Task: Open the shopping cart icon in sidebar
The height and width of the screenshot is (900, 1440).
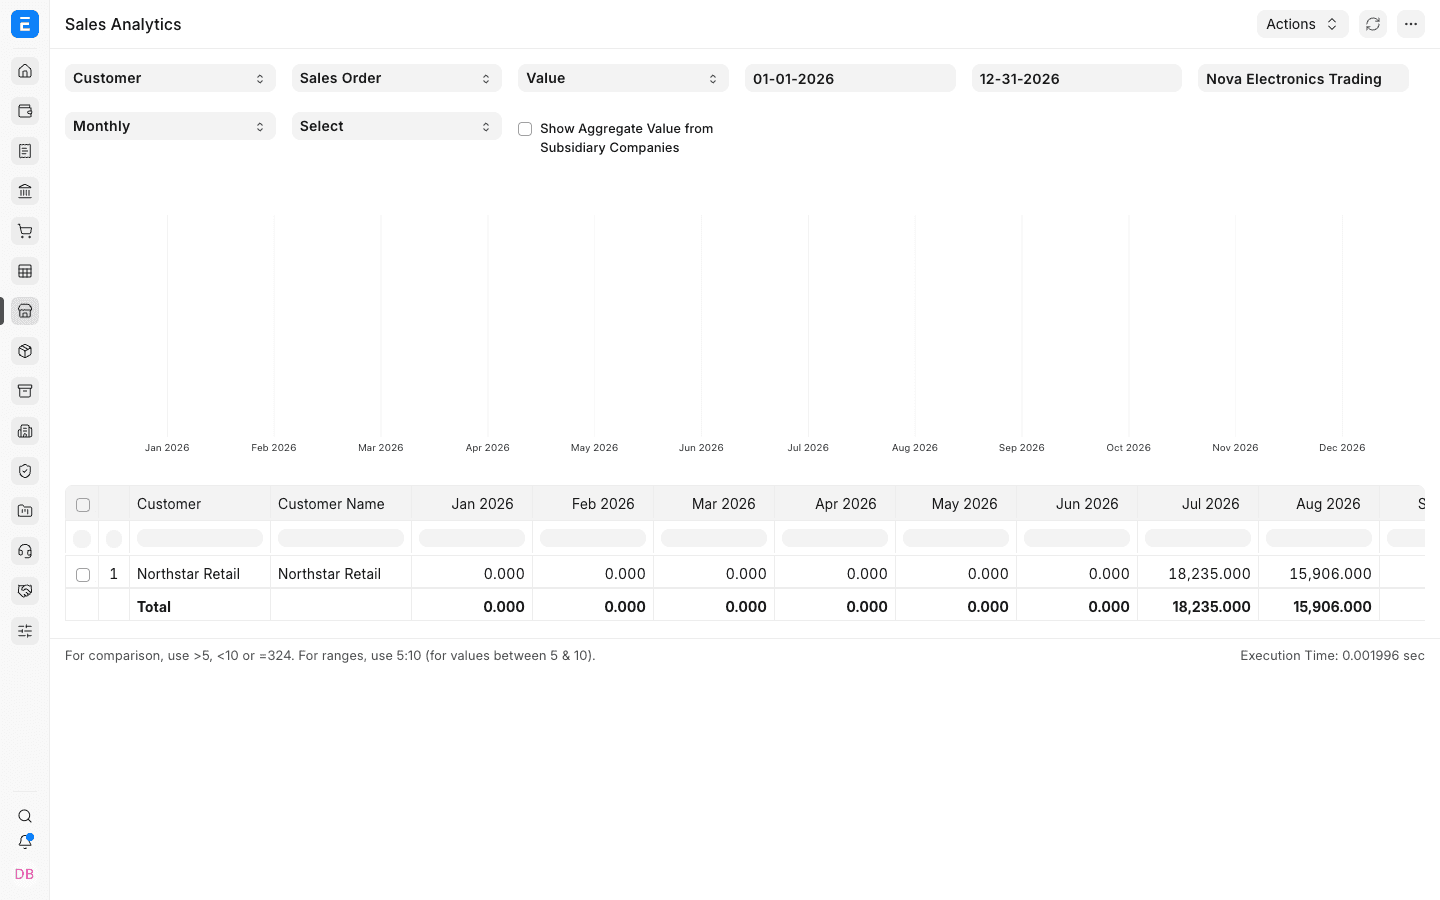Action: (25, 231)
